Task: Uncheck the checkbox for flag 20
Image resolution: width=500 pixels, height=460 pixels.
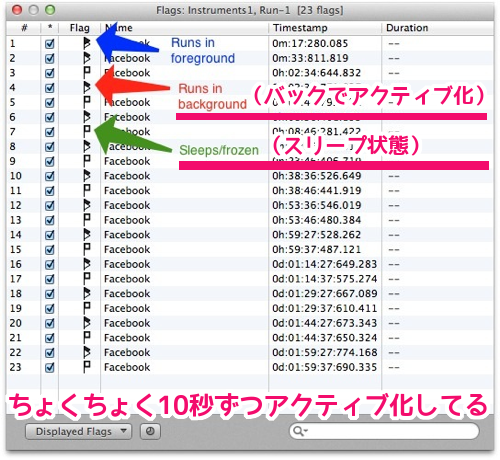Action: point(50,323)
